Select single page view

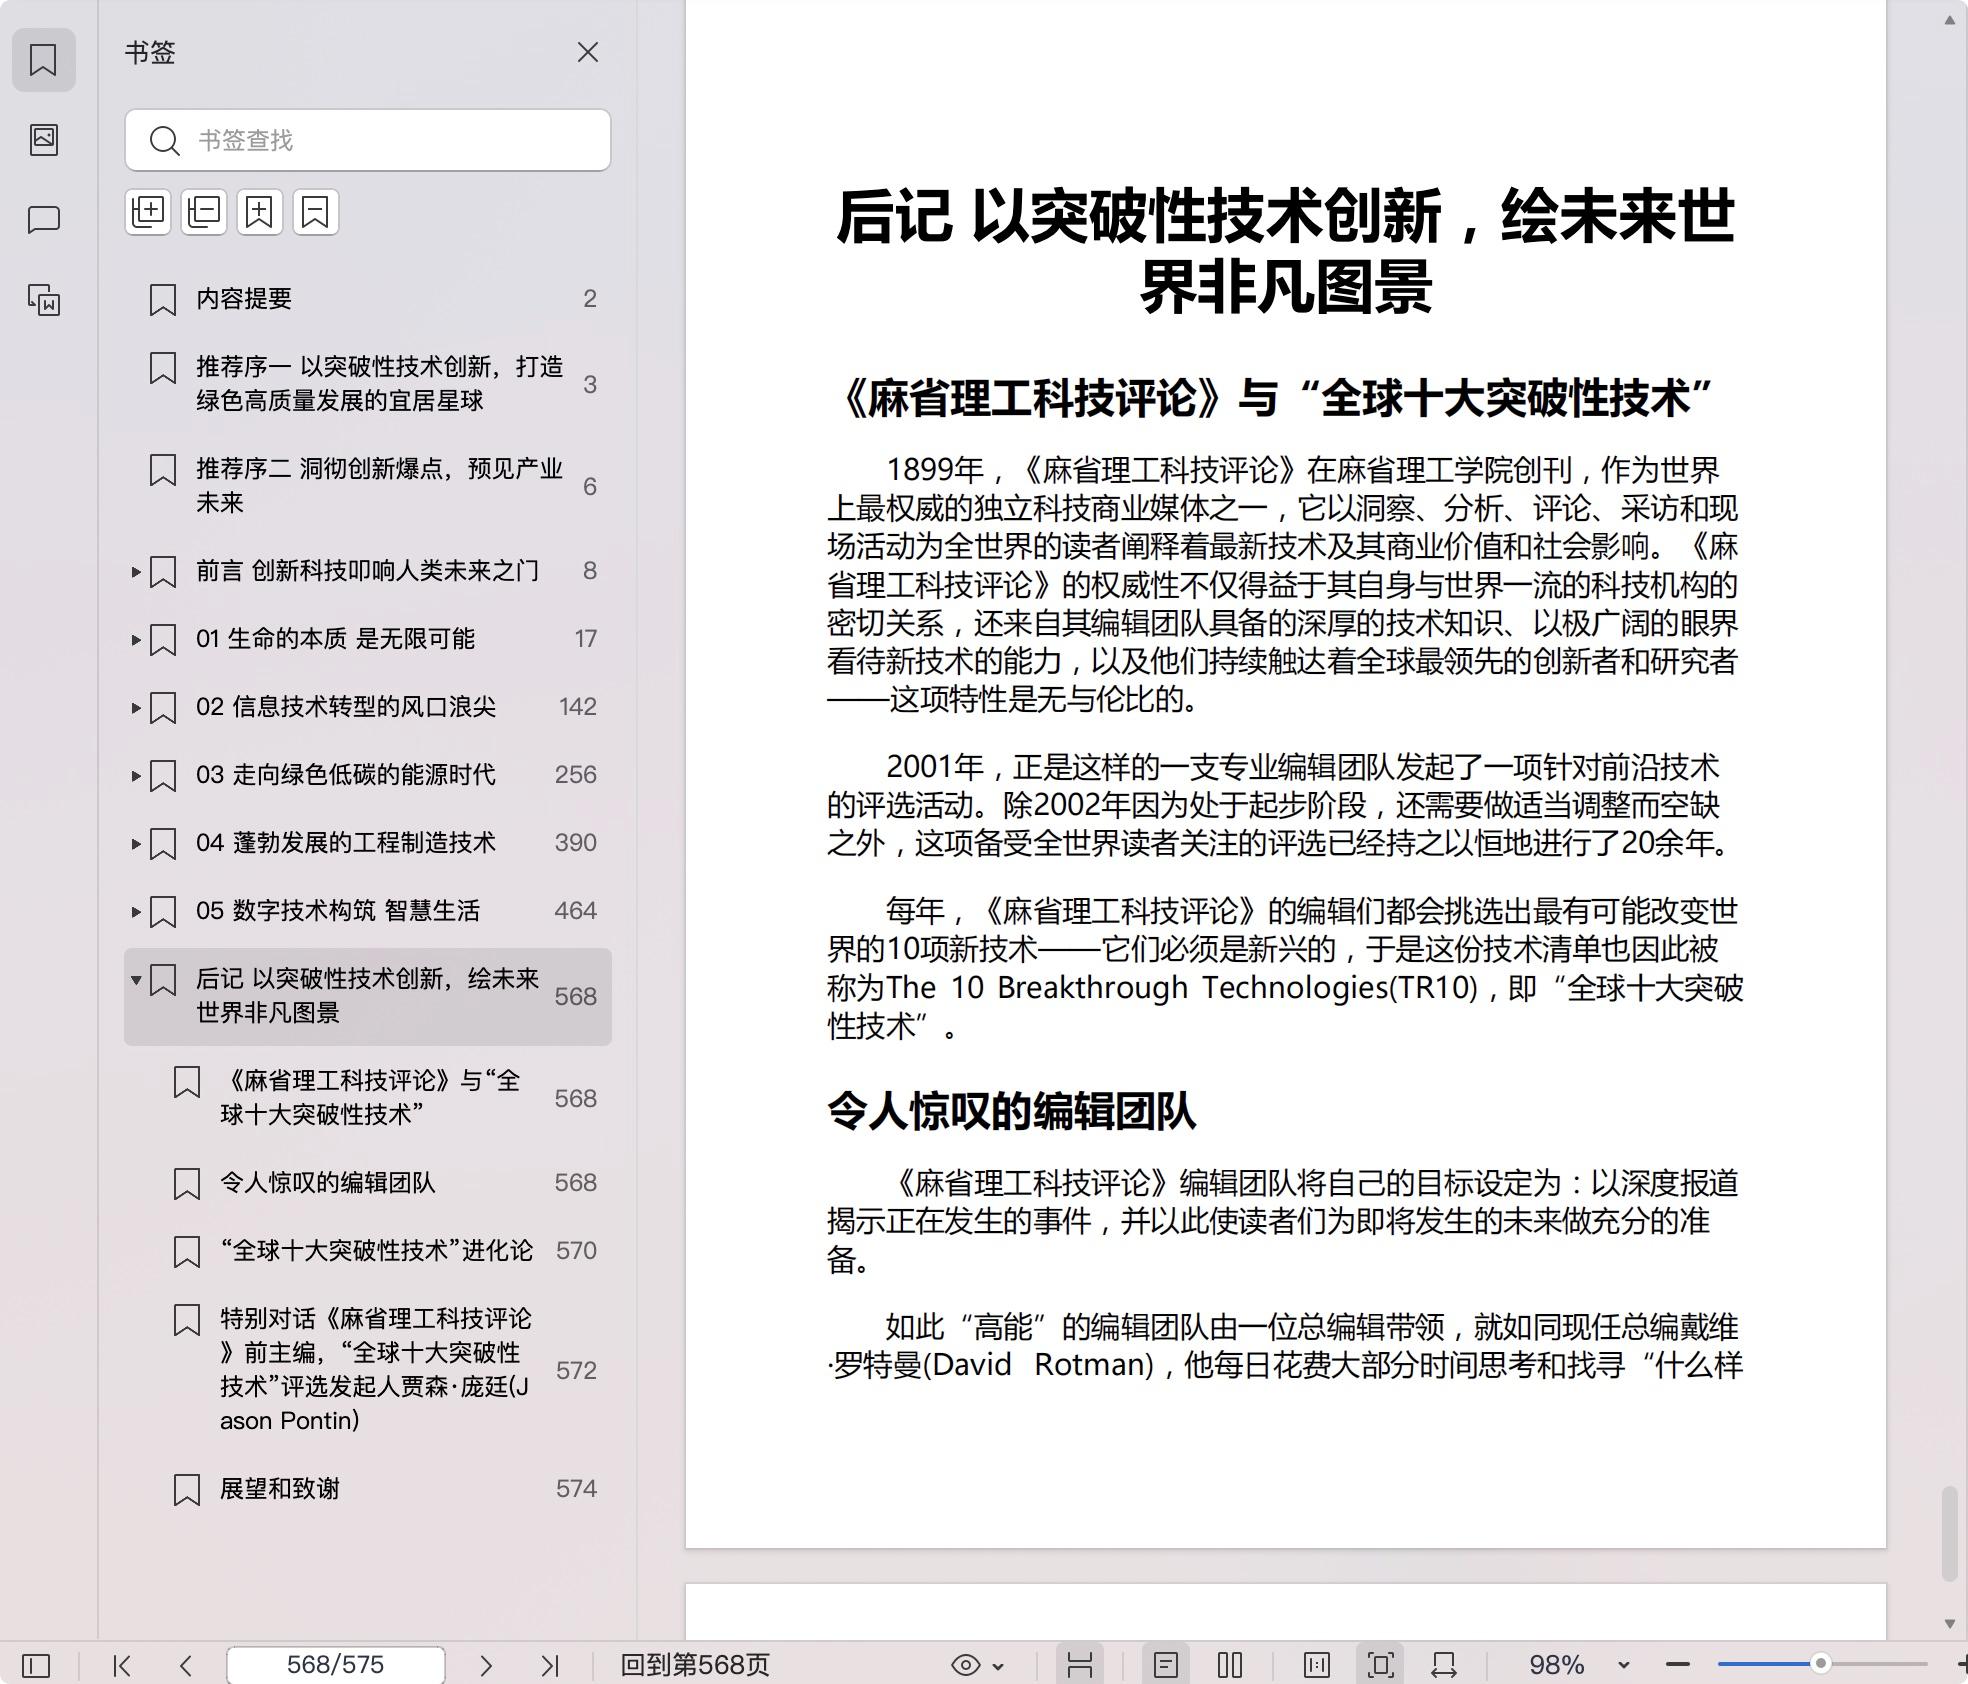(1166, 1665)
